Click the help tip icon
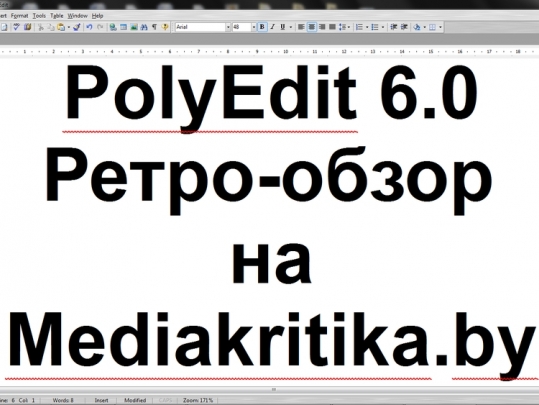Viewport: 539px width, 405px height. (165, 27)
